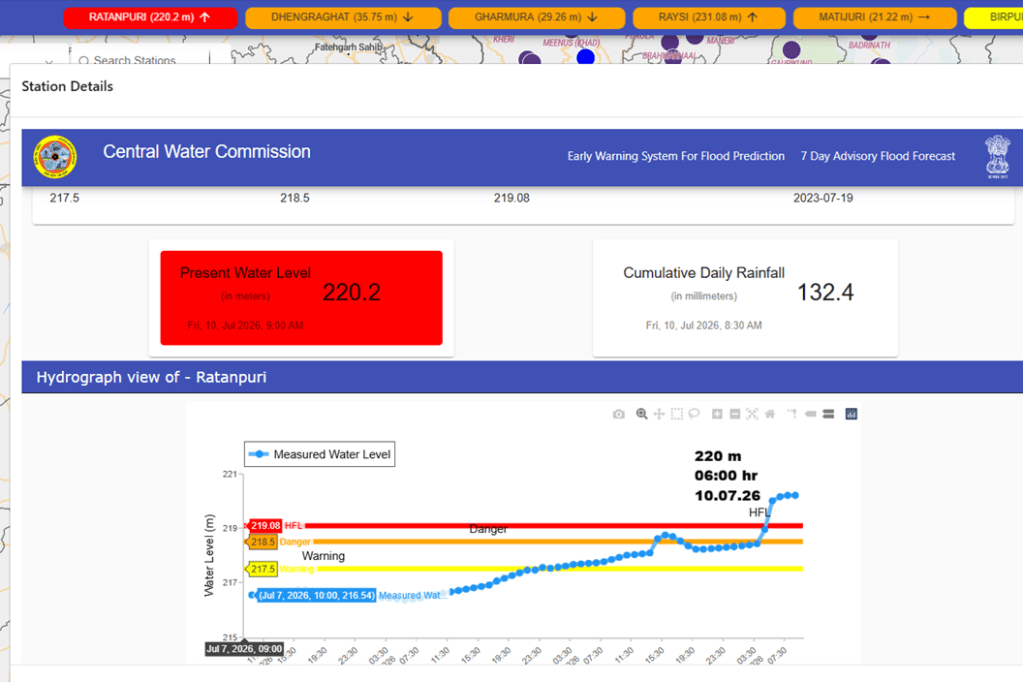Image resolution: width=1023 pixels, height=682 pixels.
Task: Click the blue map marker under MEENUS (KHAD)
Action: (x=586, y=57)
